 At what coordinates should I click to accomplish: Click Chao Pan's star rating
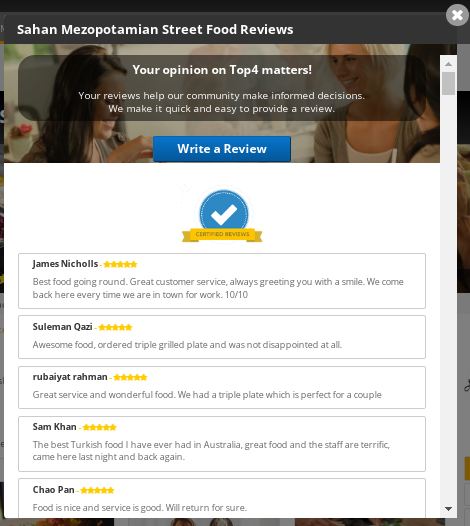[97, 490]
